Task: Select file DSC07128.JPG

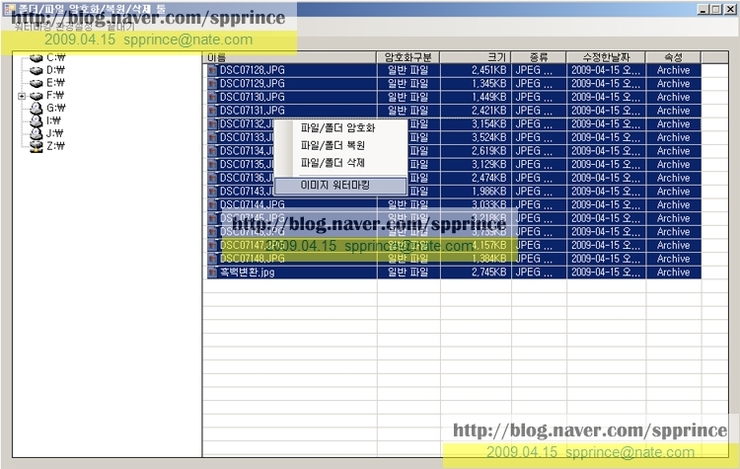Action: [252, 70]
